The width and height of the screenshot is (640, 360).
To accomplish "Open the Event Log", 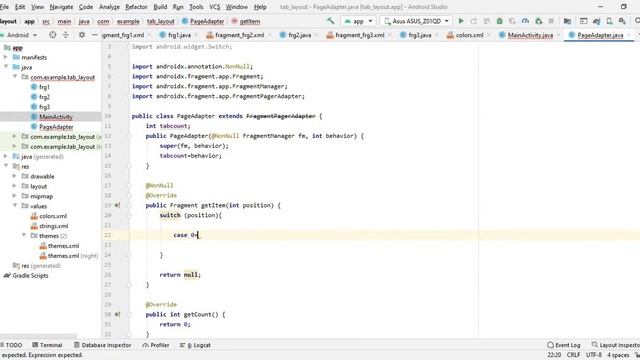I will [x=563, y=345].
